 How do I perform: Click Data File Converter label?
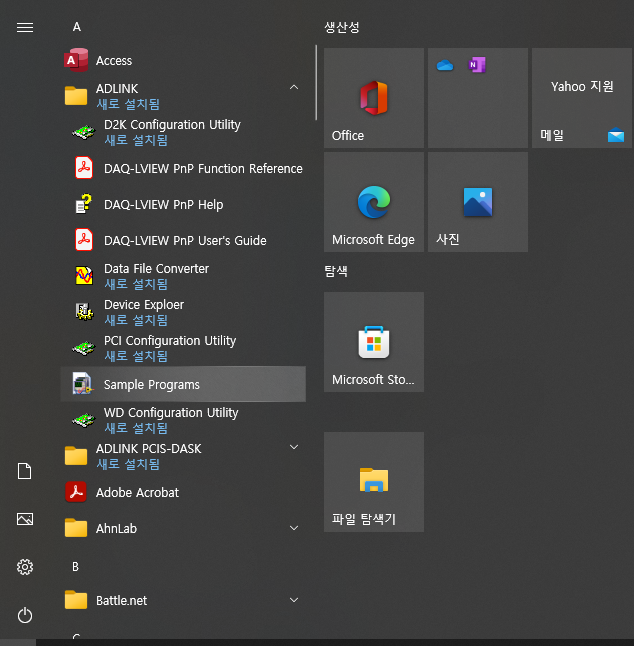tap(156, 269)
